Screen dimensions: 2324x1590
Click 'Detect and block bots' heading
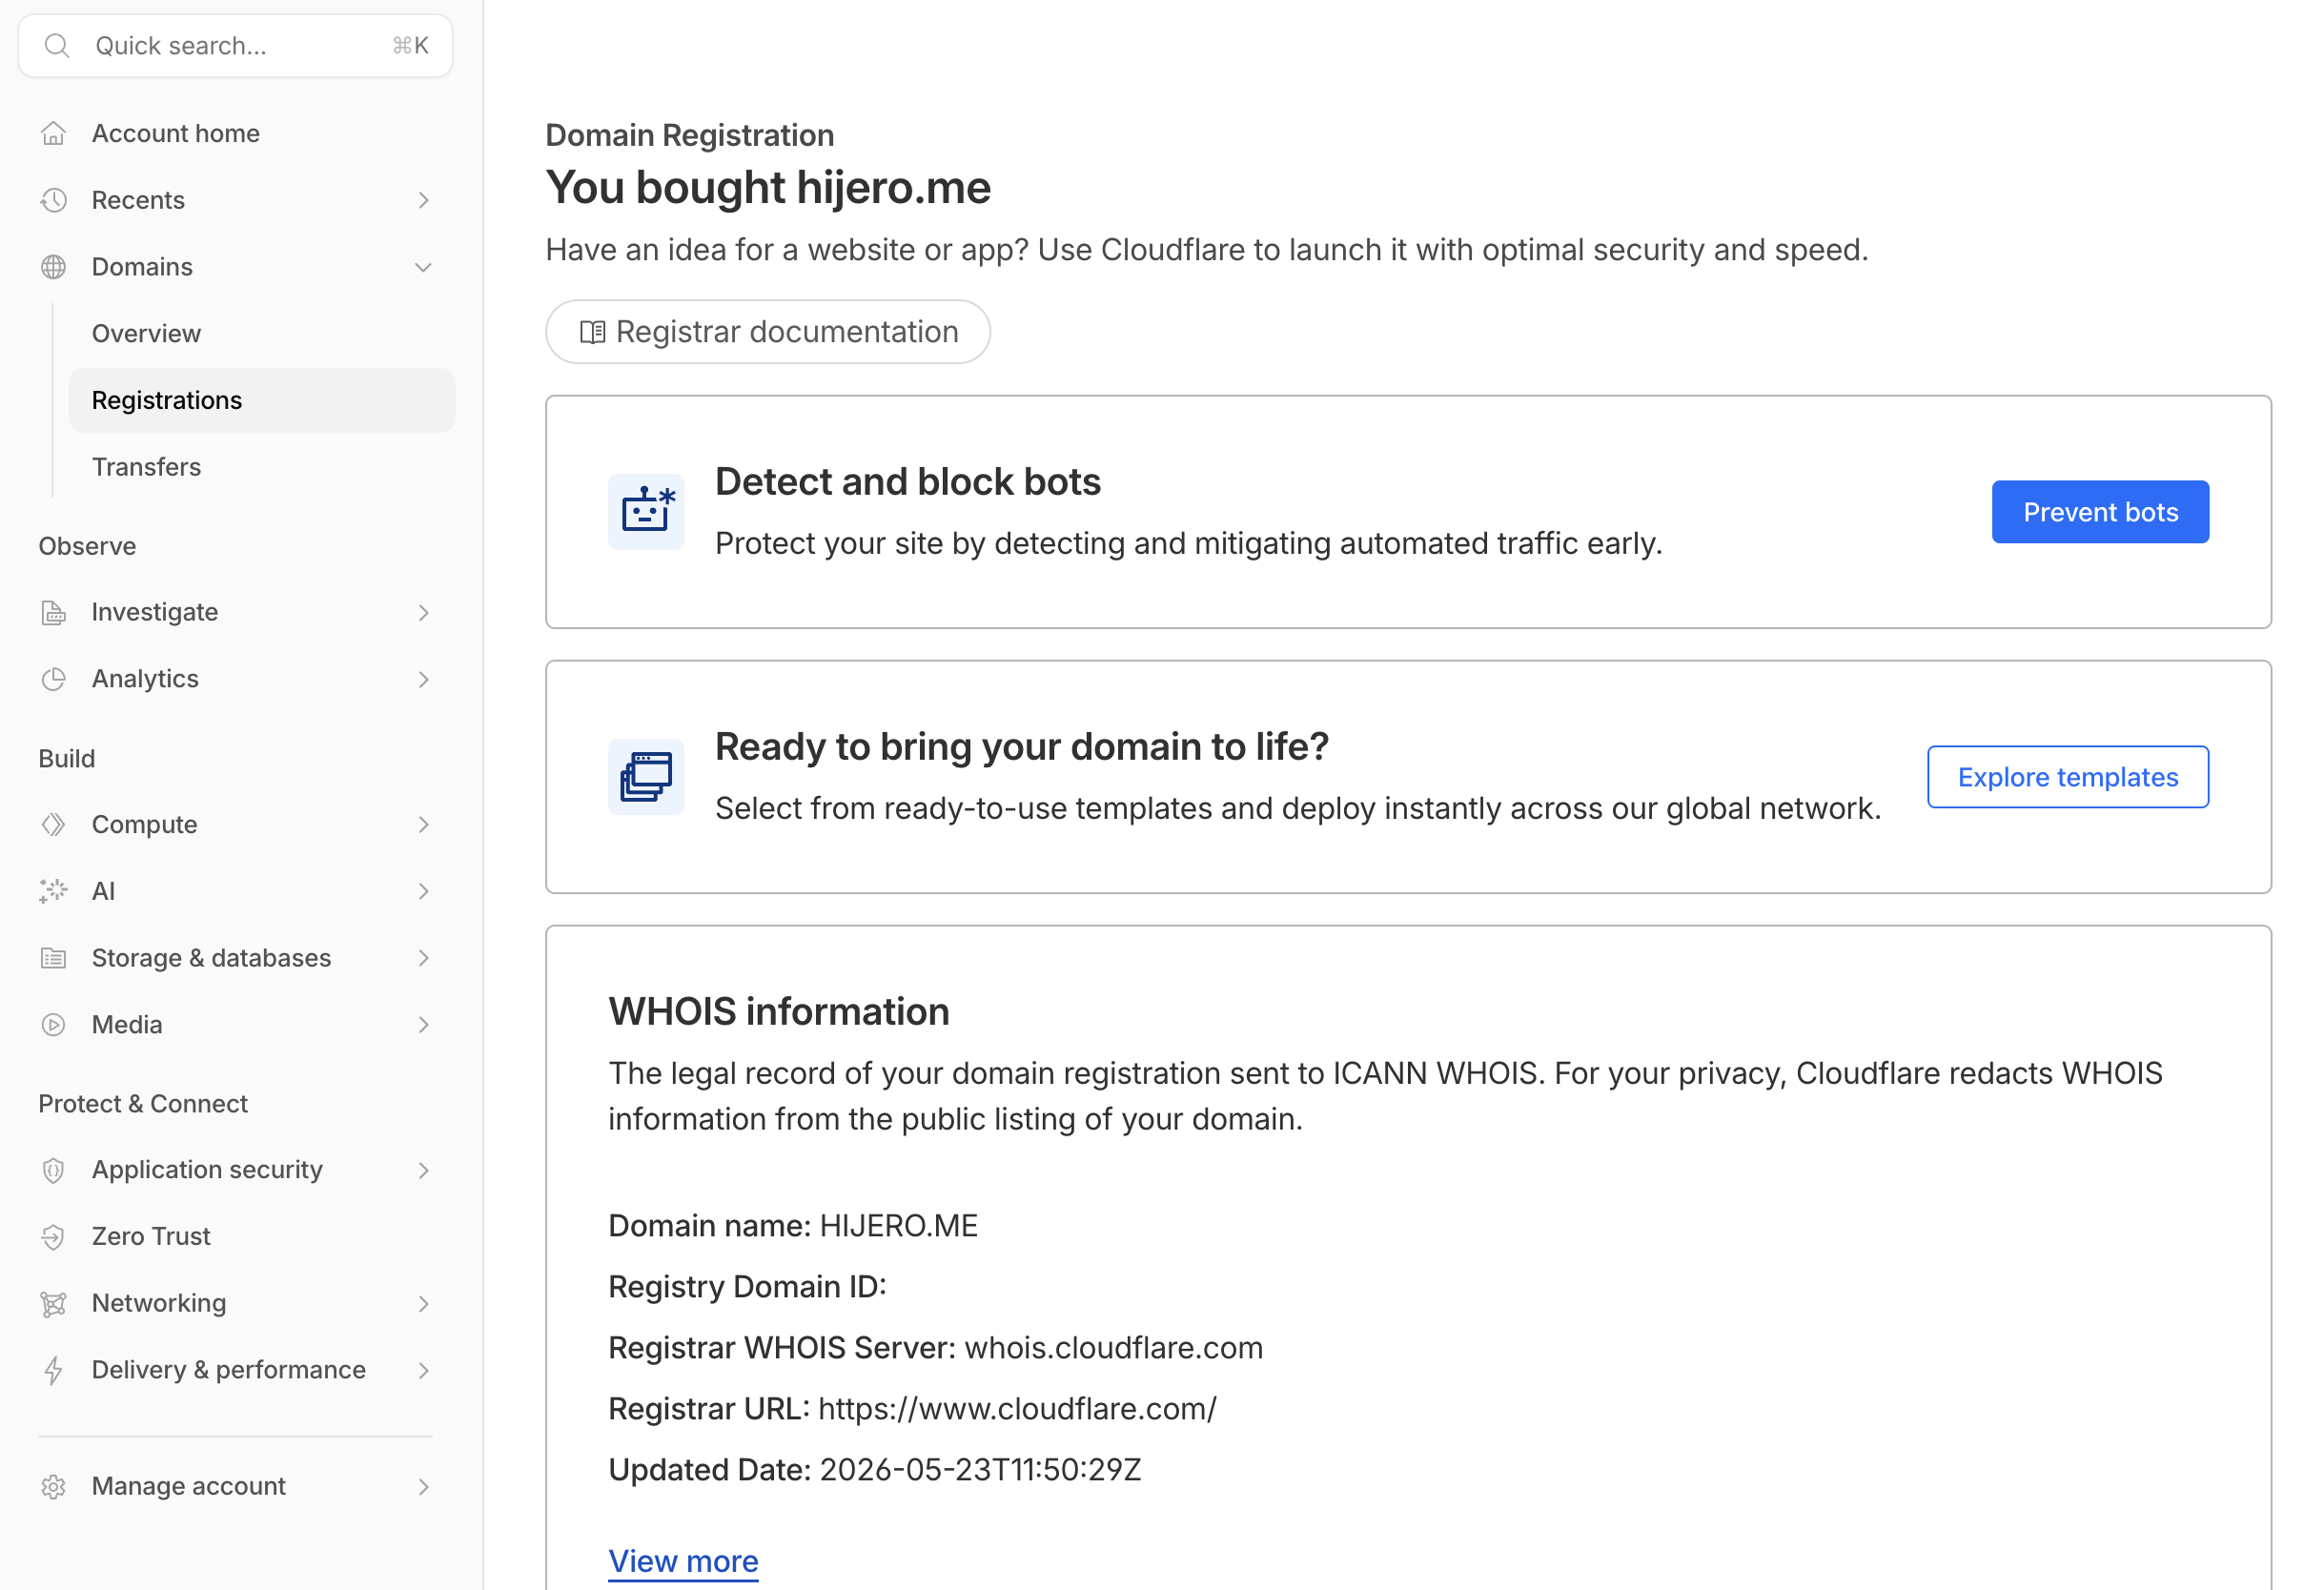click(908, 482)
